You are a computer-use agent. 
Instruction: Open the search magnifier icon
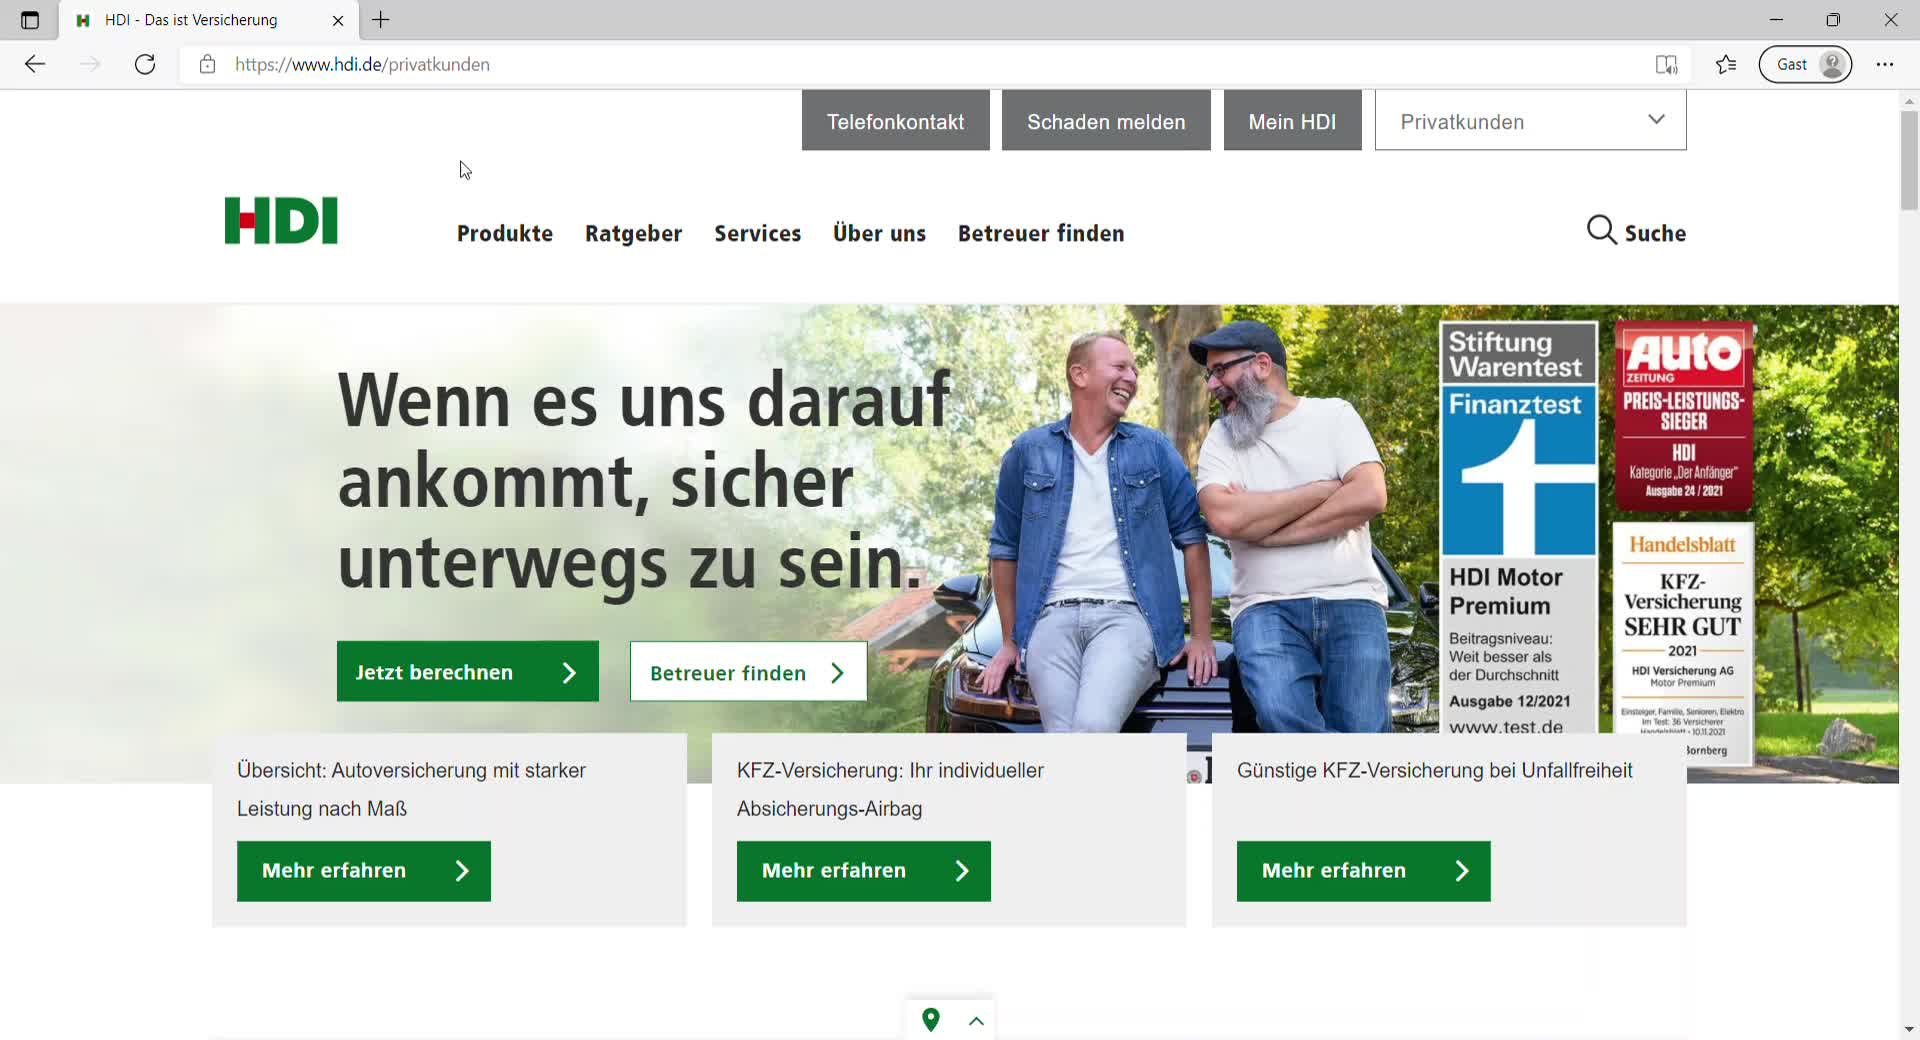tap(1601, 231)
